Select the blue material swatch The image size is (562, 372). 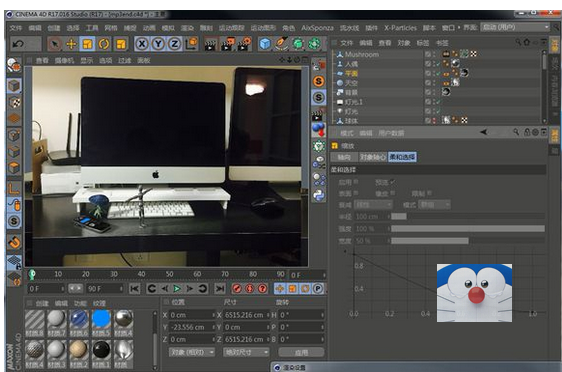click(x=101, y=319)
